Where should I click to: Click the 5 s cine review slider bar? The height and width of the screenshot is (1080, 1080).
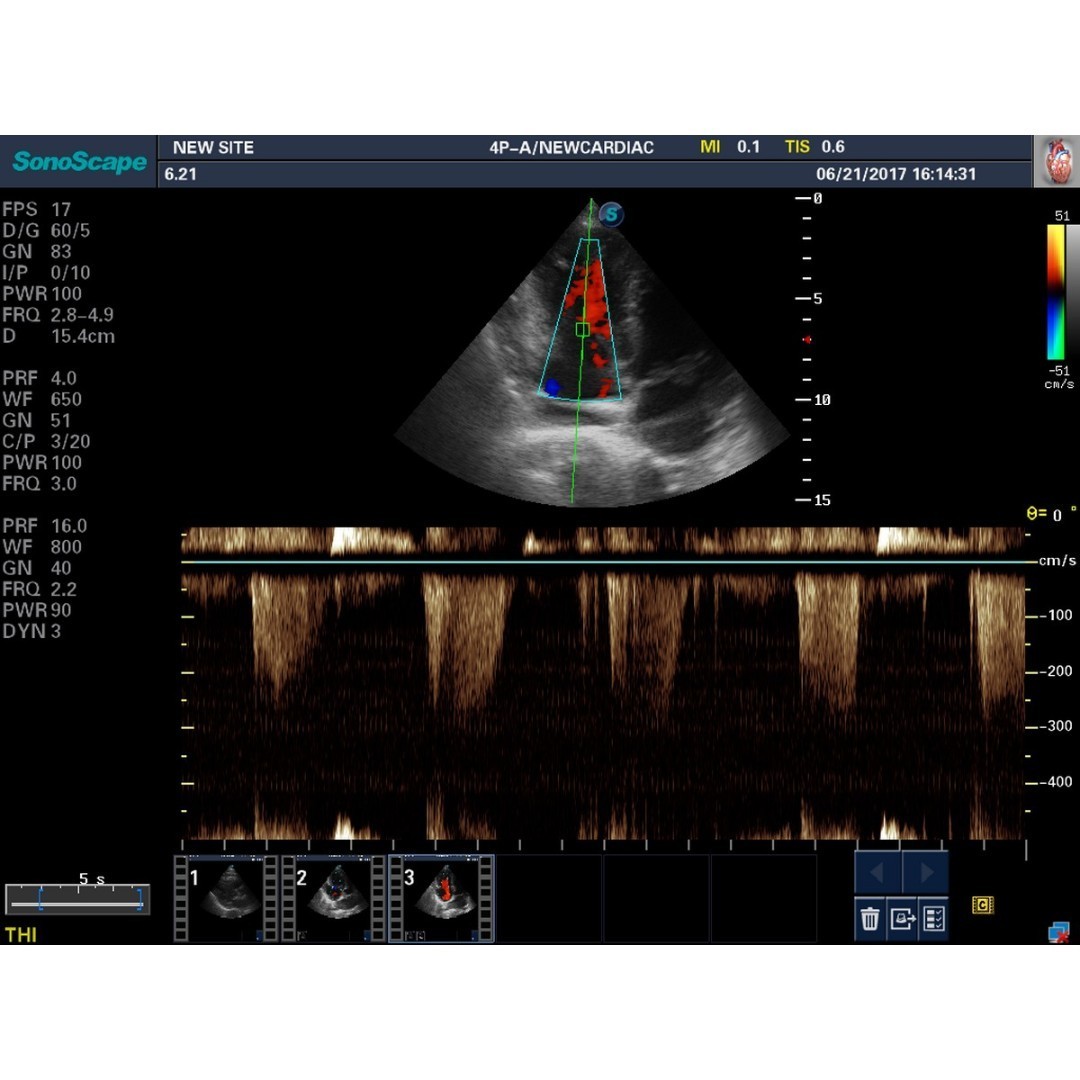point(77,900)
